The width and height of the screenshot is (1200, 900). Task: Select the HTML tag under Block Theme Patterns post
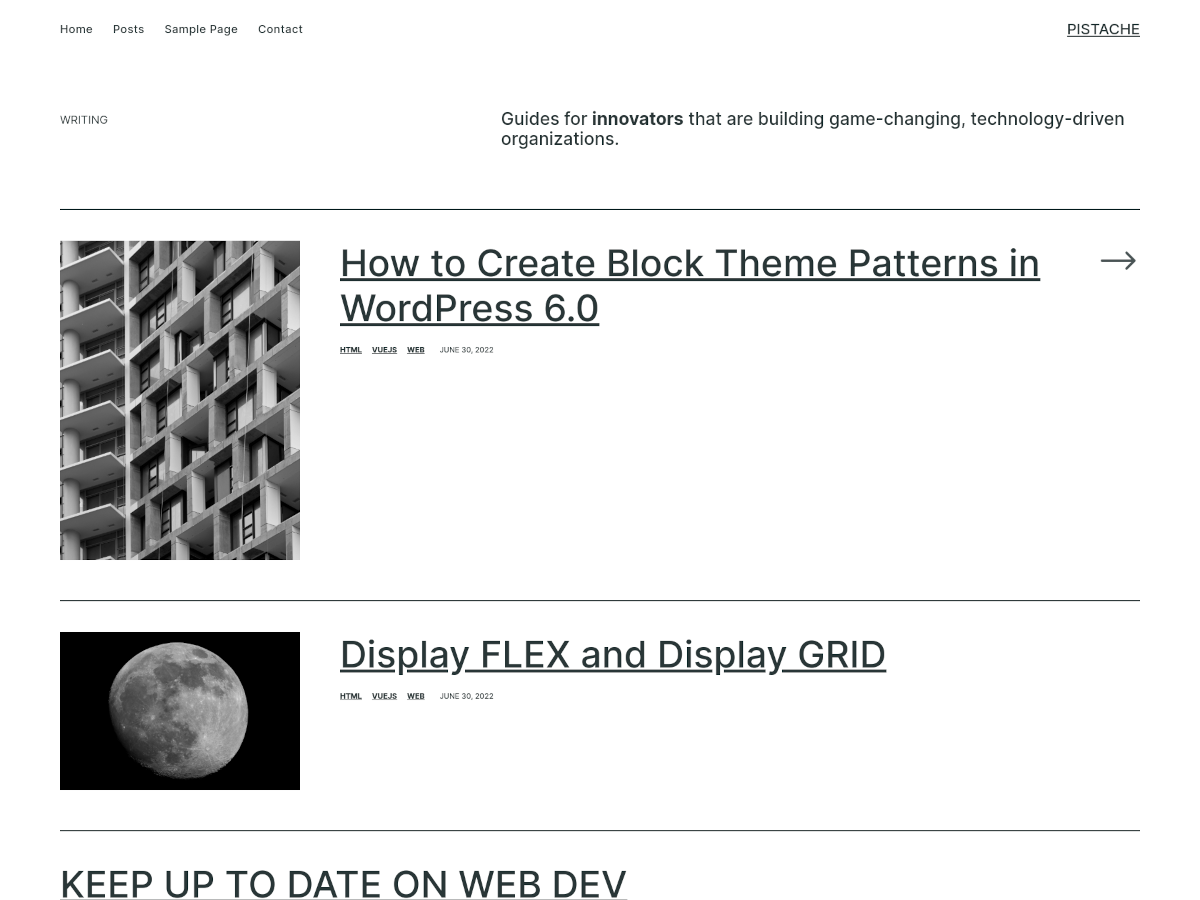350,350
